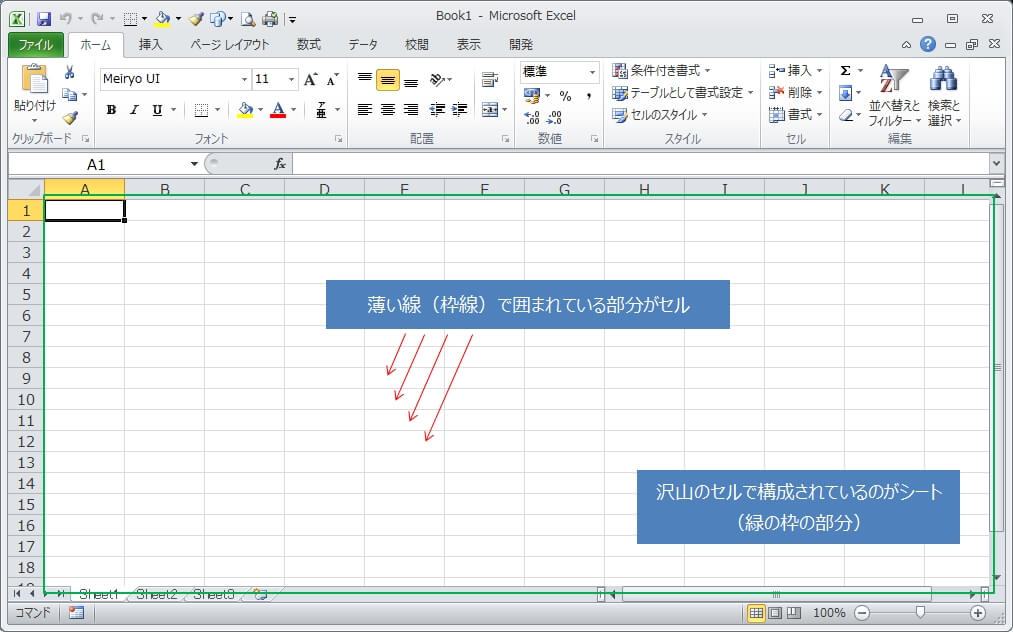Open the 並べ替えとフィルター sort and filter dropdown
The height and width of the screenshot is (632, 1013).
(x=894, y=96)
